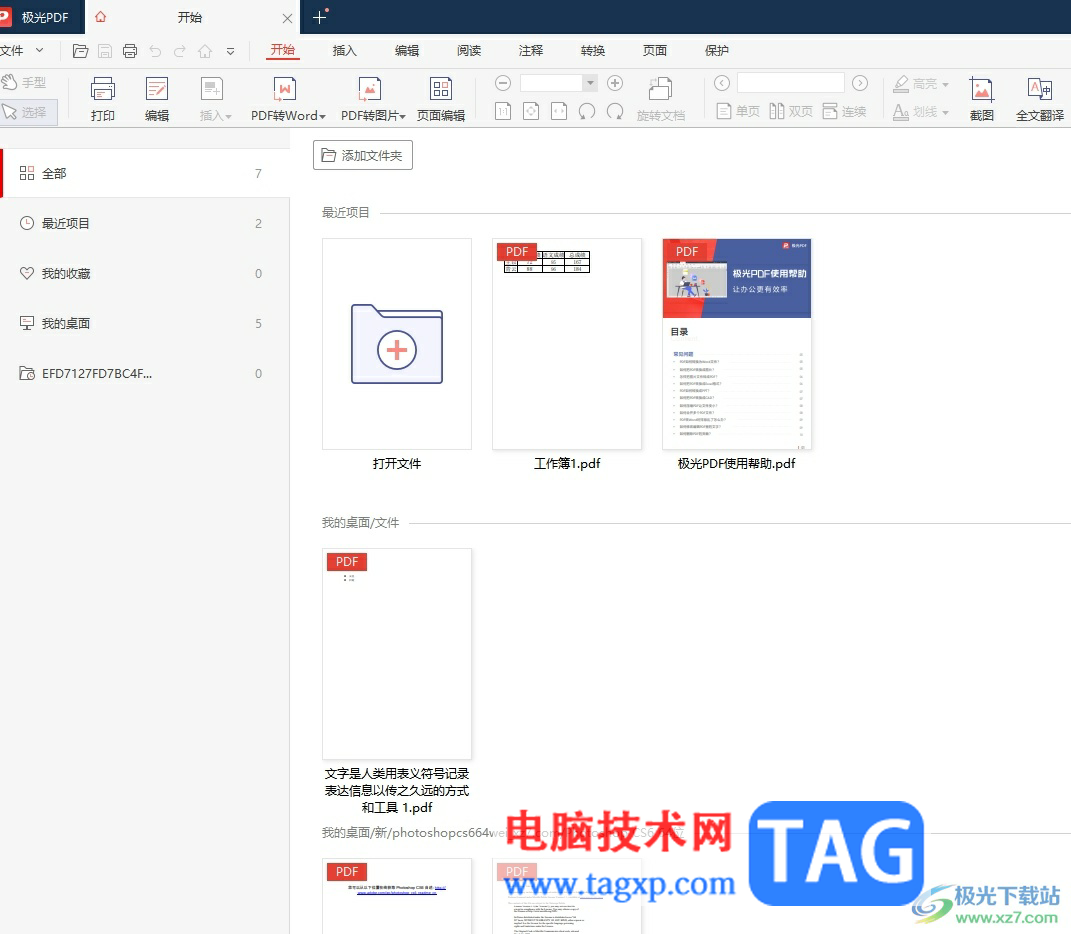Switch to the 插入 ribbon tab
The width and height of the screenshot is (1071, 934).
(x=344, y=51)
